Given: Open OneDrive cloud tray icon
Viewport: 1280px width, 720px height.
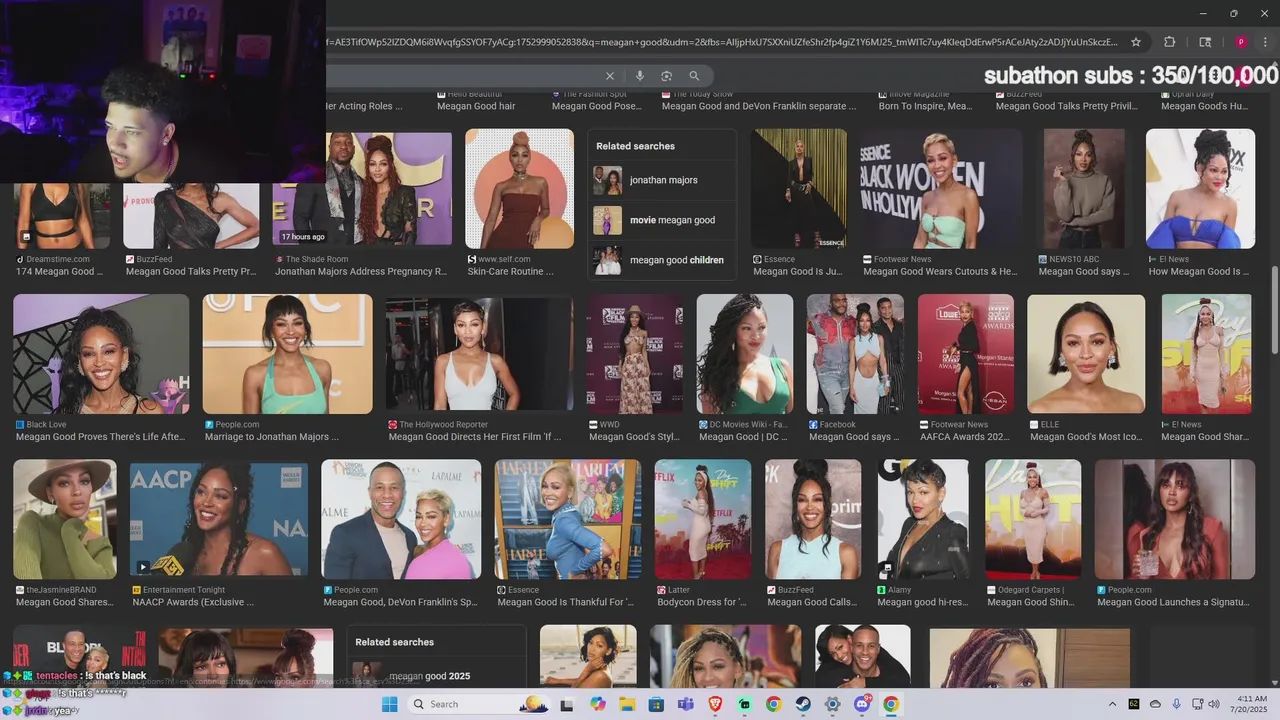Looking at the screenshot, I should click(x=1155, y=704).
